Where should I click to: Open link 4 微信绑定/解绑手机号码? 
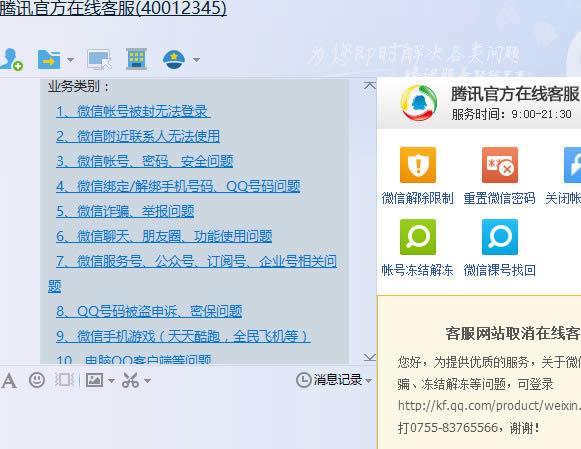[178, 186]
